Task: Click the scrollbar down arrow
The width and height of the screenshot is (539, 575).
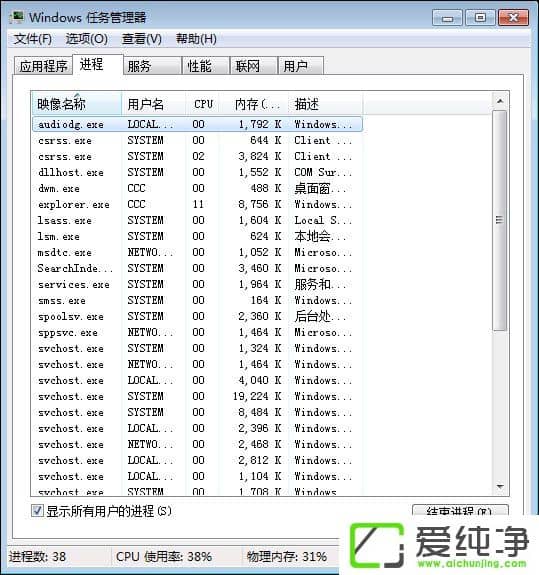Action: click(500, 487)
